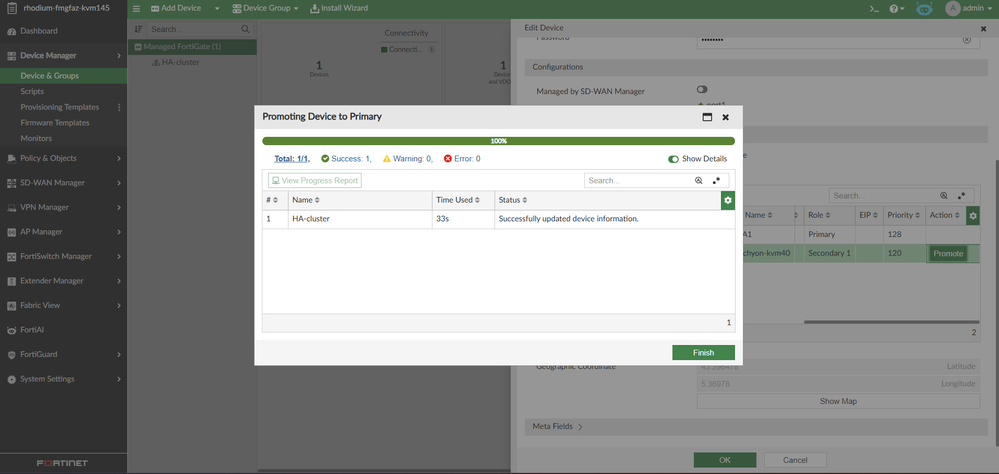The height and width of the screenshot is (474, 999).
Task: Open the Device Group dropdown
Action: tap(266, 8)
